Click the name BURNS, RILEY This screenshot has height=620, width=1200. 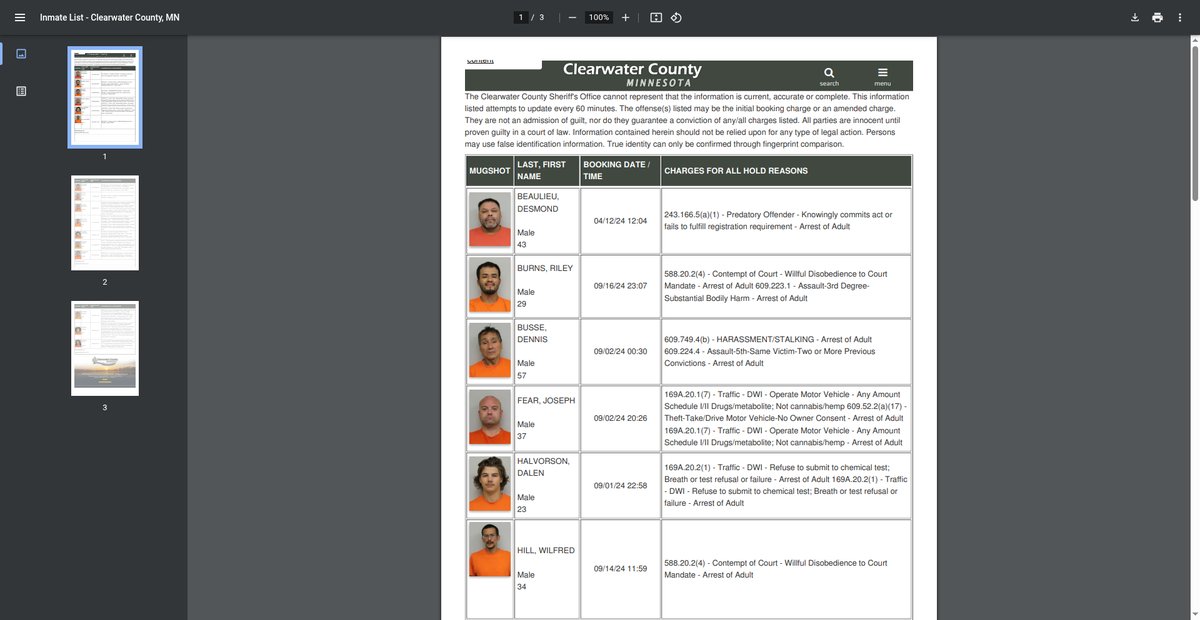[x=545, y=269]
